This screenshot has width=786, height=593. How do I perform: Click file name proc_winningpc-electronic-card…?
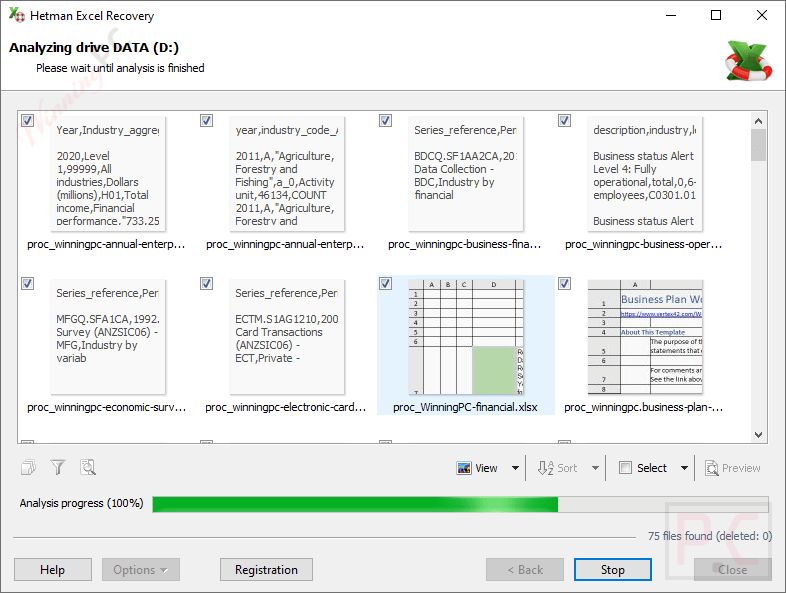286,407
